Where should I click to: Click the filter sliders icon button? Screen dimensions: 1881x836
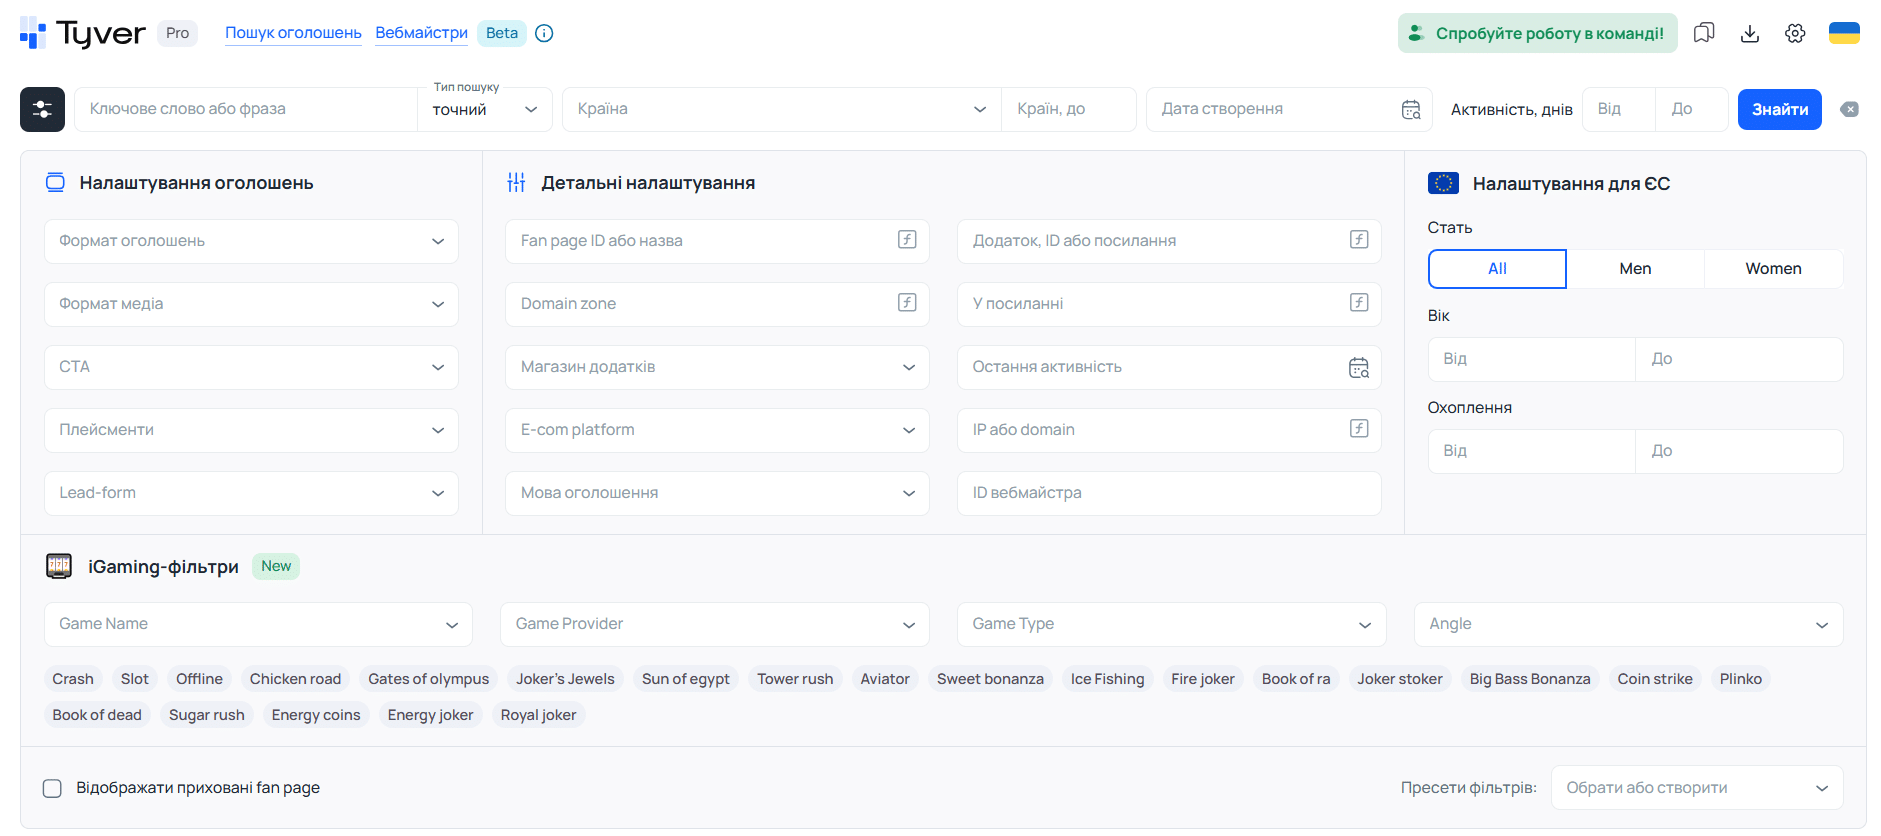pyautogui.click(x=42, y=109)
